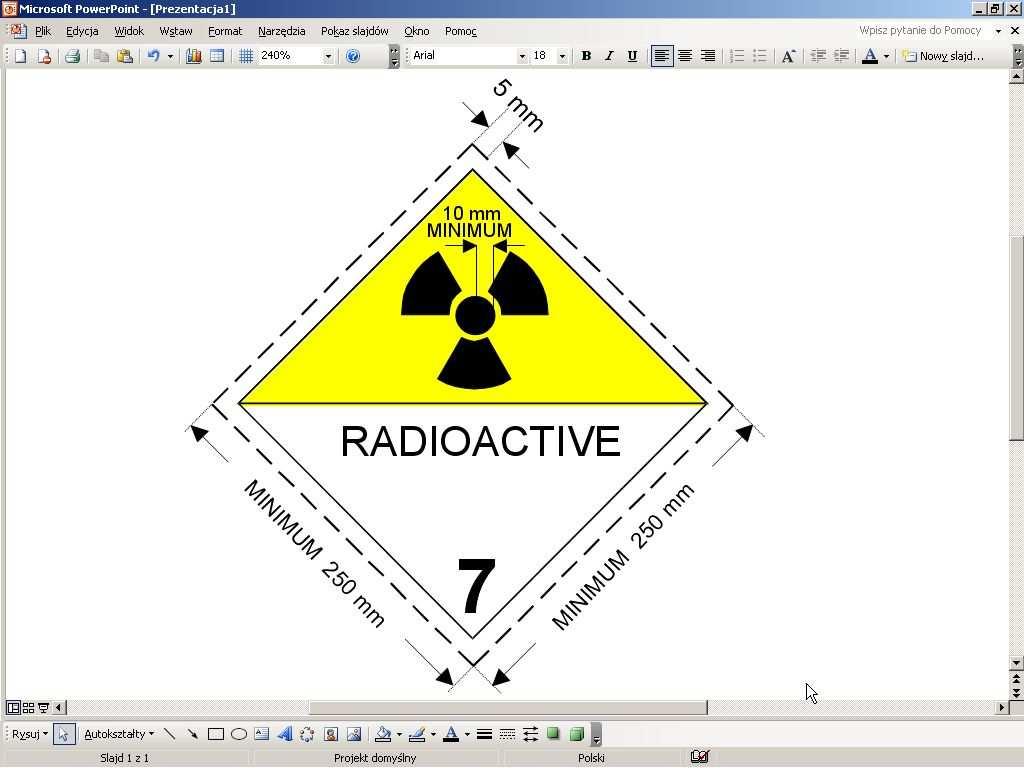Open the Rysuj drawing menu dropdown

click(x=29, y=734)
